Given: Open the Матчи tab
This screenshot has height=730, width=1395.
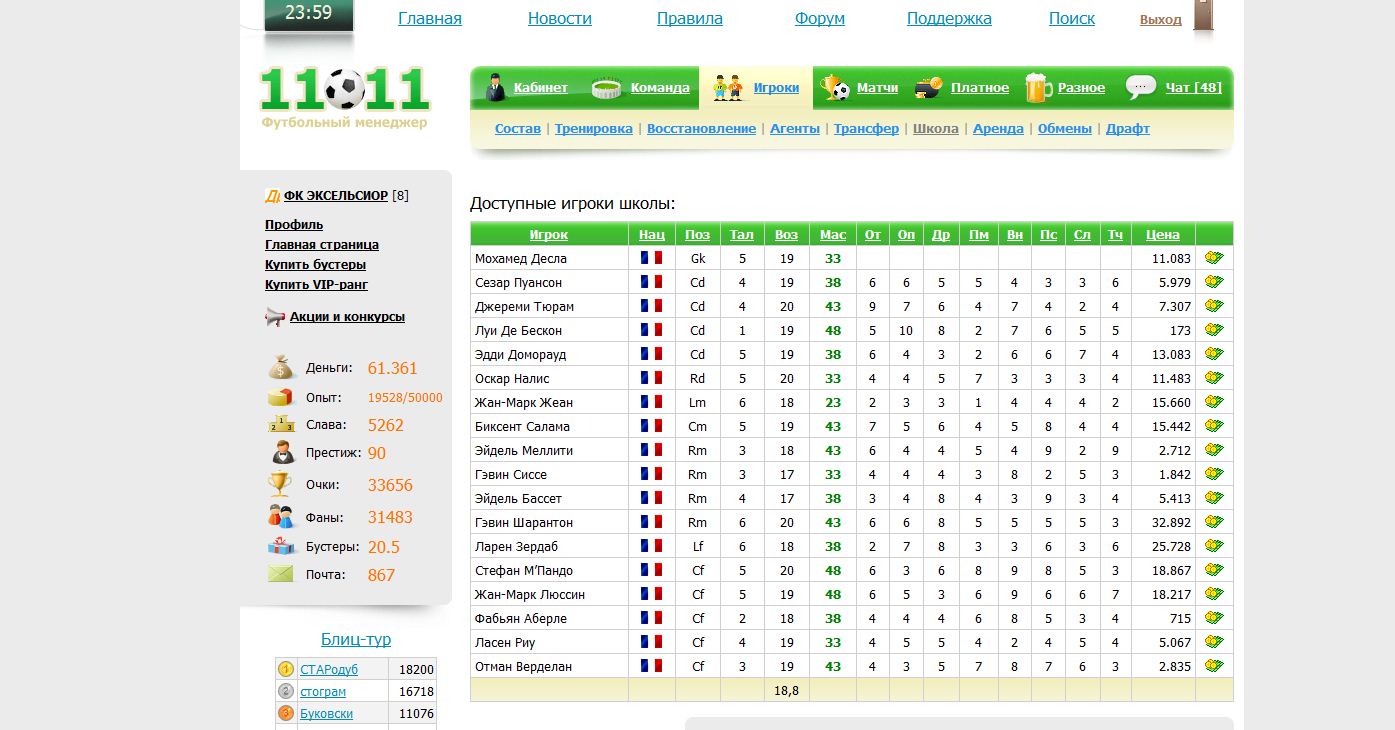Looking at the screenshot, I should (877, 88).
